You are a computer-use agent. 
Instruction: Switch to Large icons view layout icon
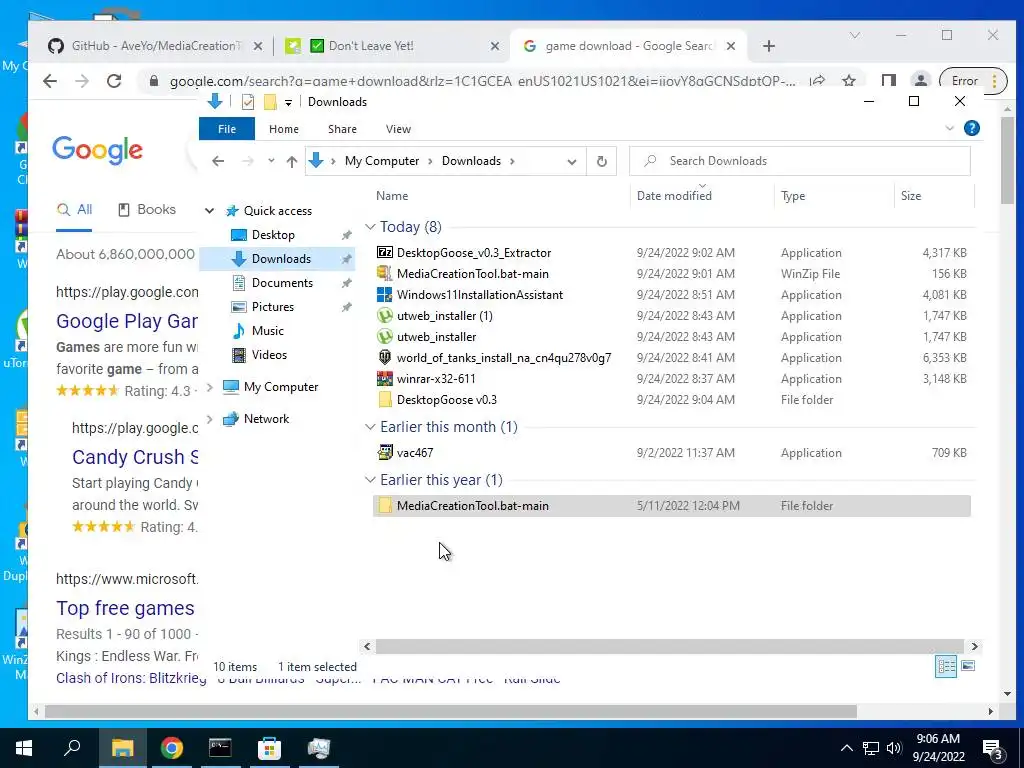968,666
